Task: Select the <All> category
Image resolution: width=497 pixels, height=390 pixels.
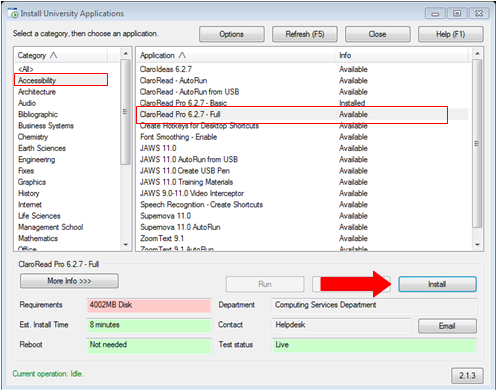Action: click(x=26, y=69)
